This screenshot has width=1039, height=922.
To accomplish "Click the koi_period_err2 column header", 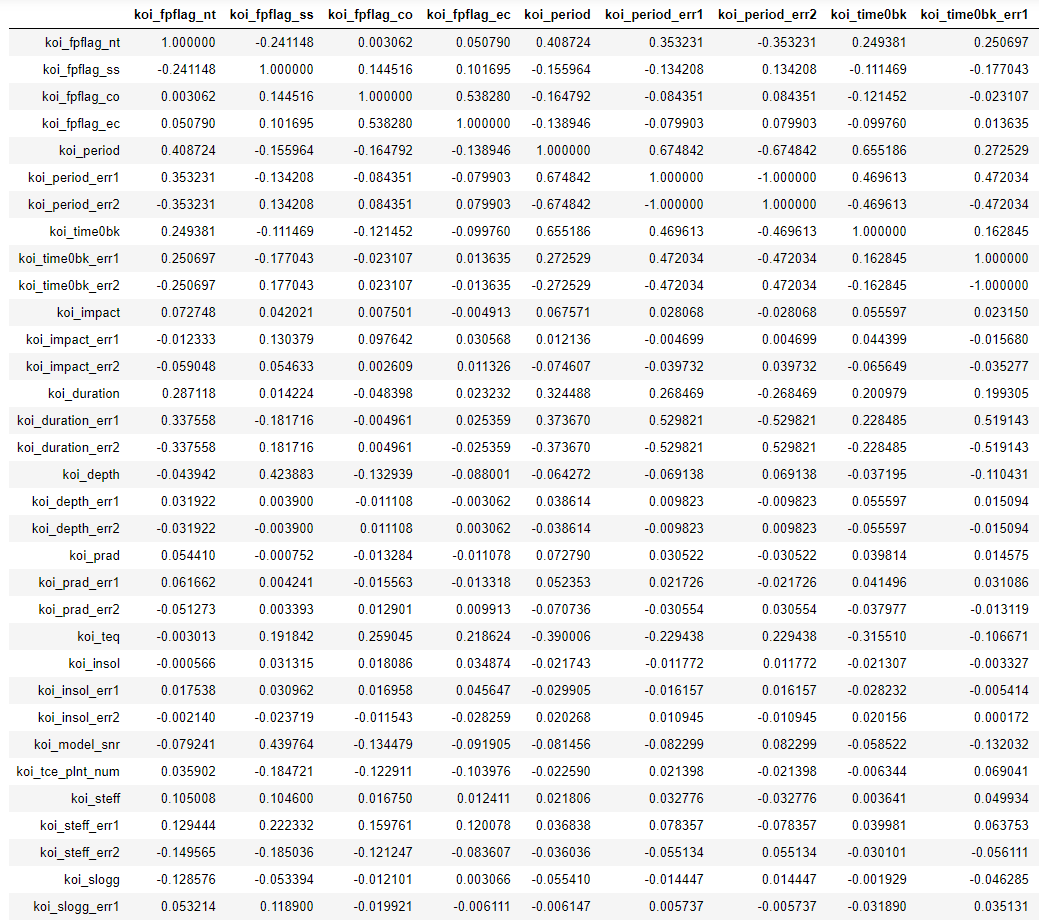I will pyautogui.click(x=767, y=15).
